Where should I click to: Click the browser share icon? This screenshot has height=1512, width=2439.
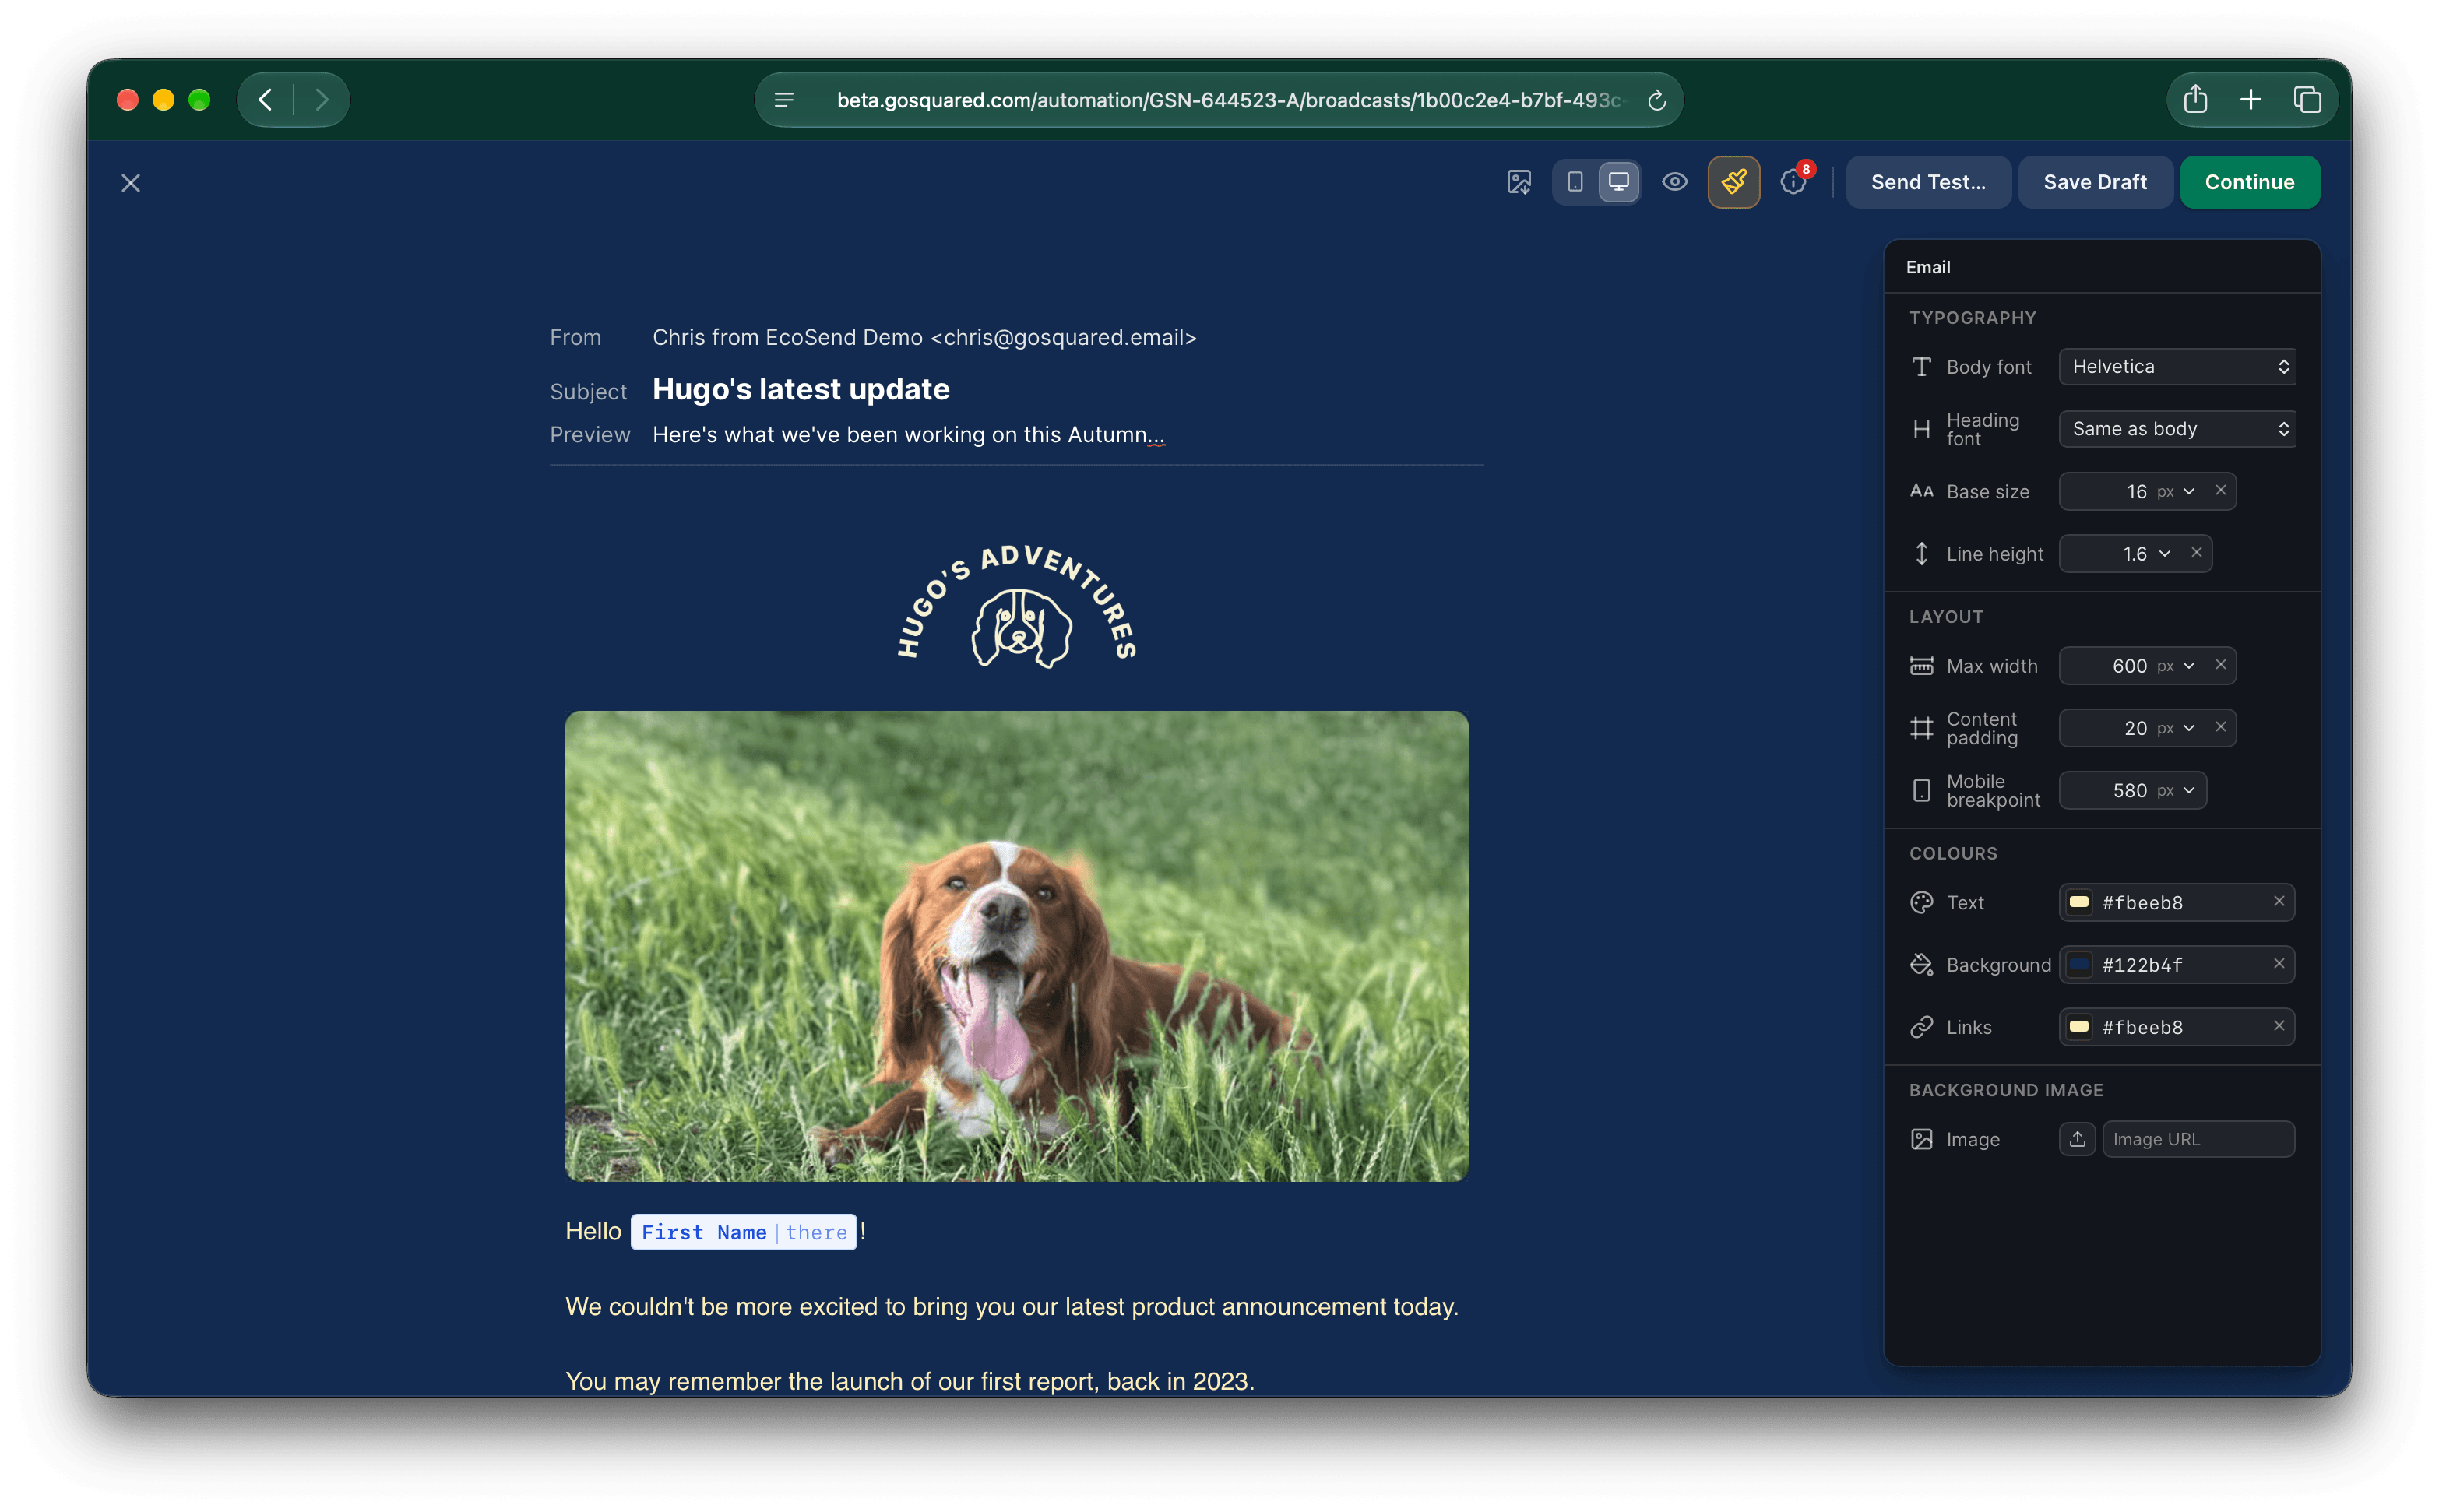2194,99
